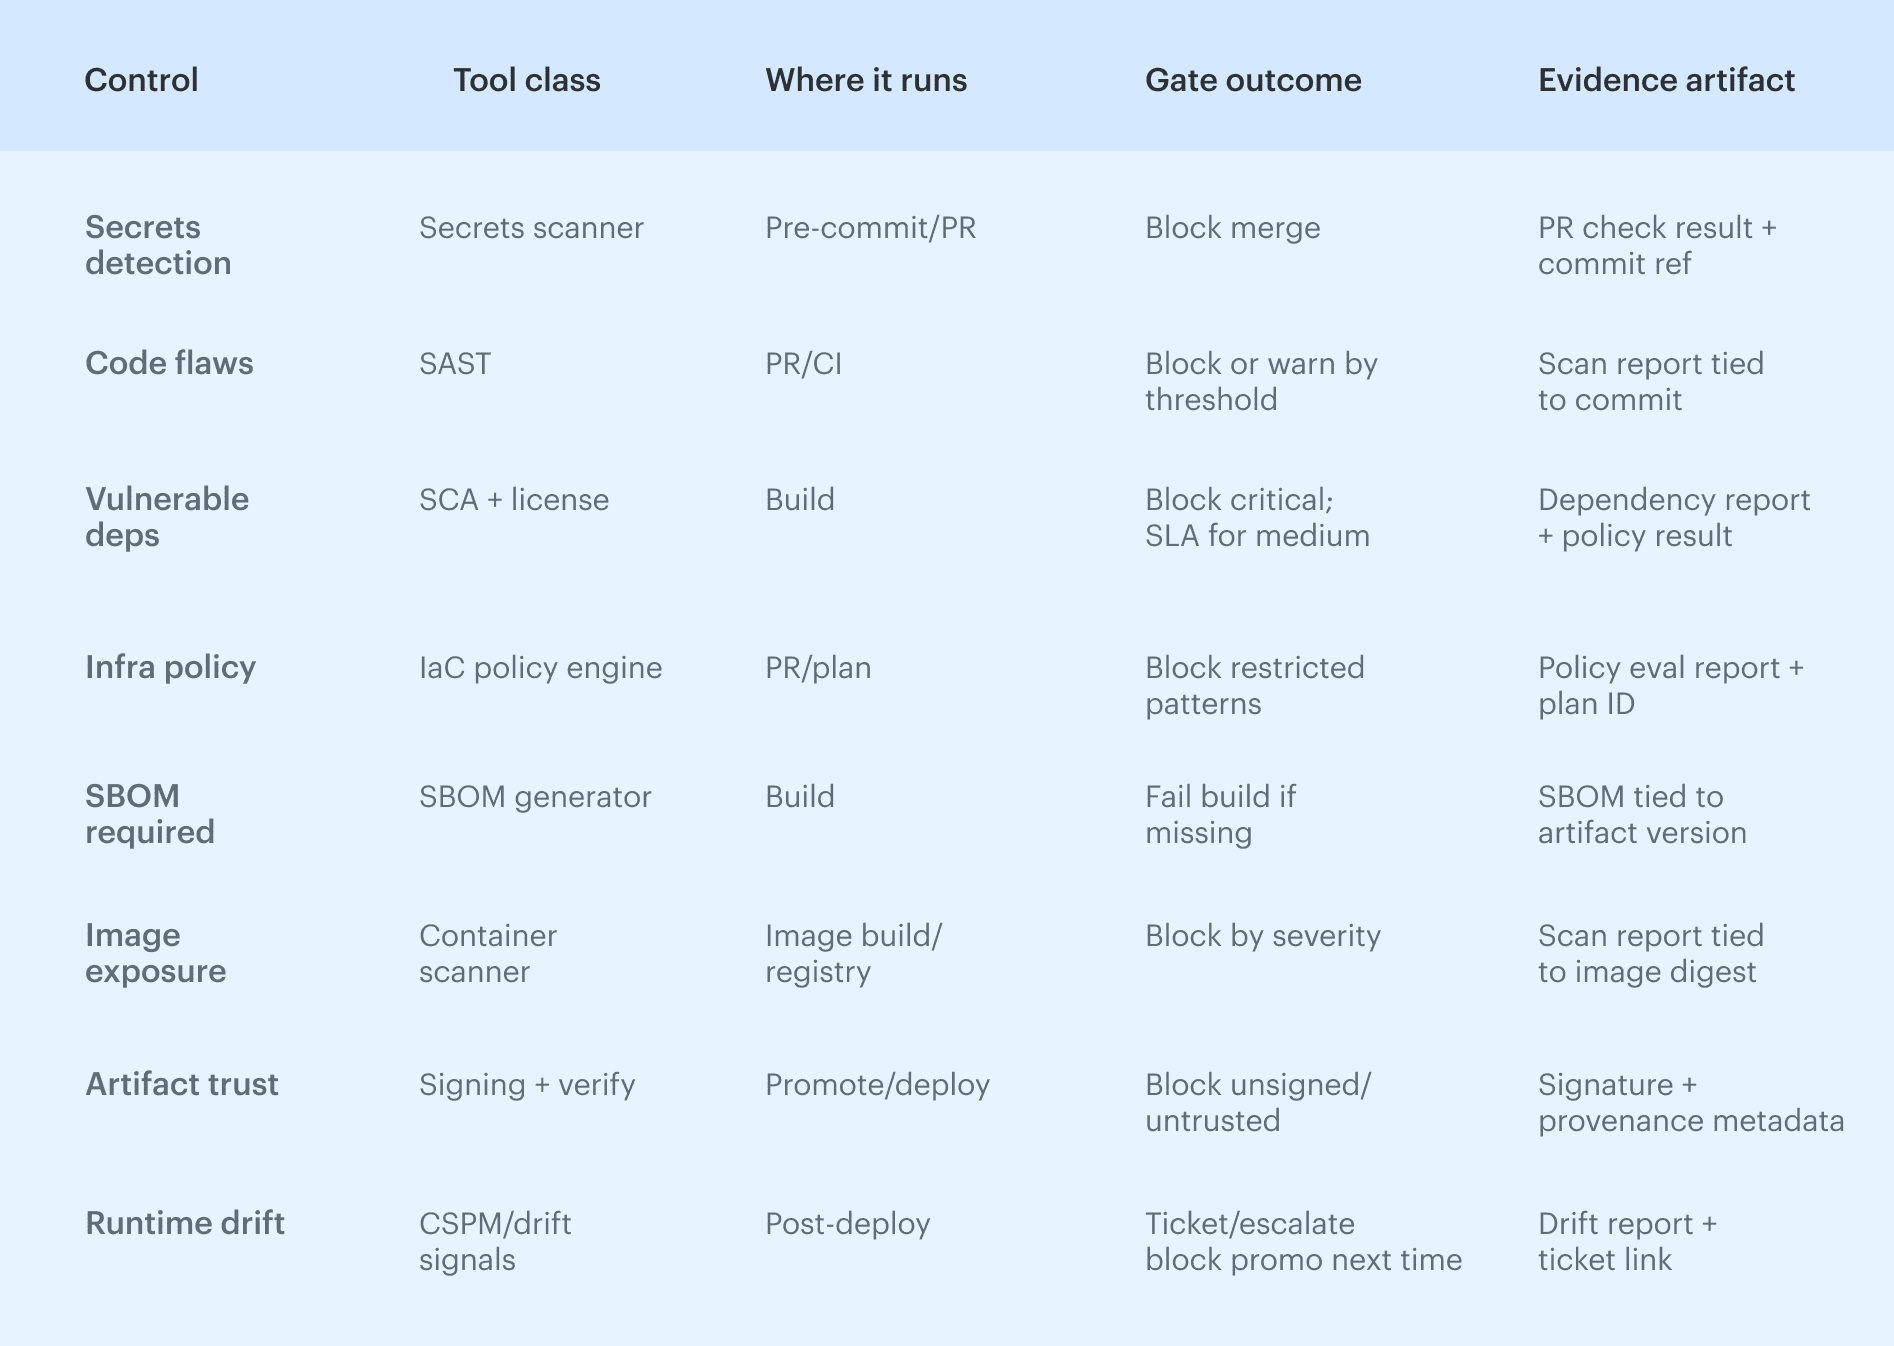The height and width of the screenshot is (1346, 1894).
Task: Select the Block by severity cell
Action: point(1262,936)
